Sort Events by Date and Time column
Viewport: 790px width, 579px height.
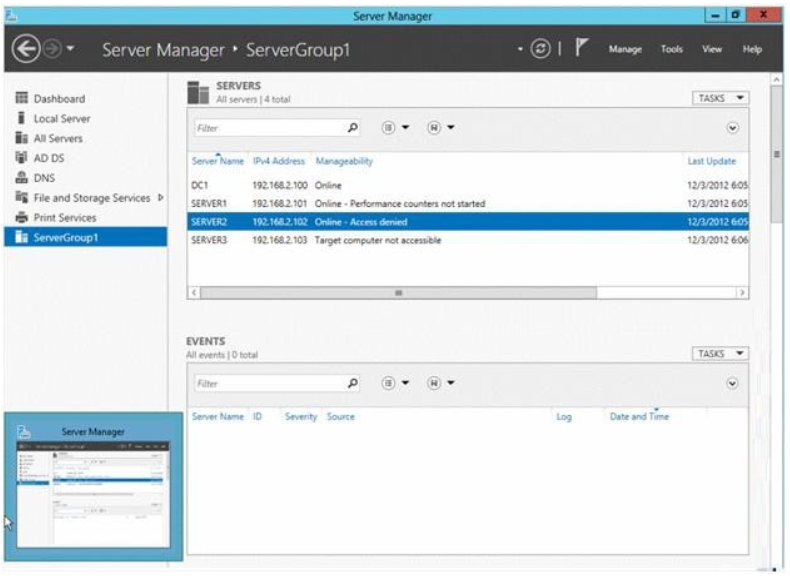[639, 416]
